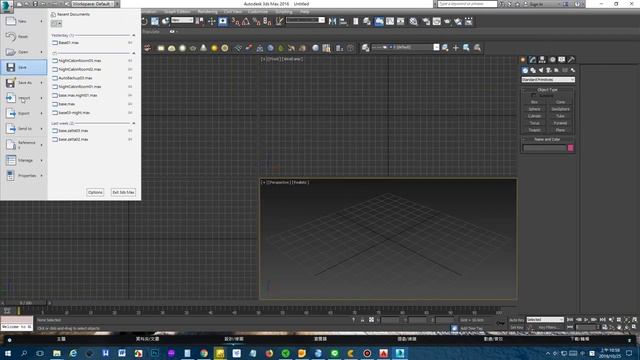The image size is (640, 360).
Task: Click the Align tool icon
Action: tap(343, 21)
